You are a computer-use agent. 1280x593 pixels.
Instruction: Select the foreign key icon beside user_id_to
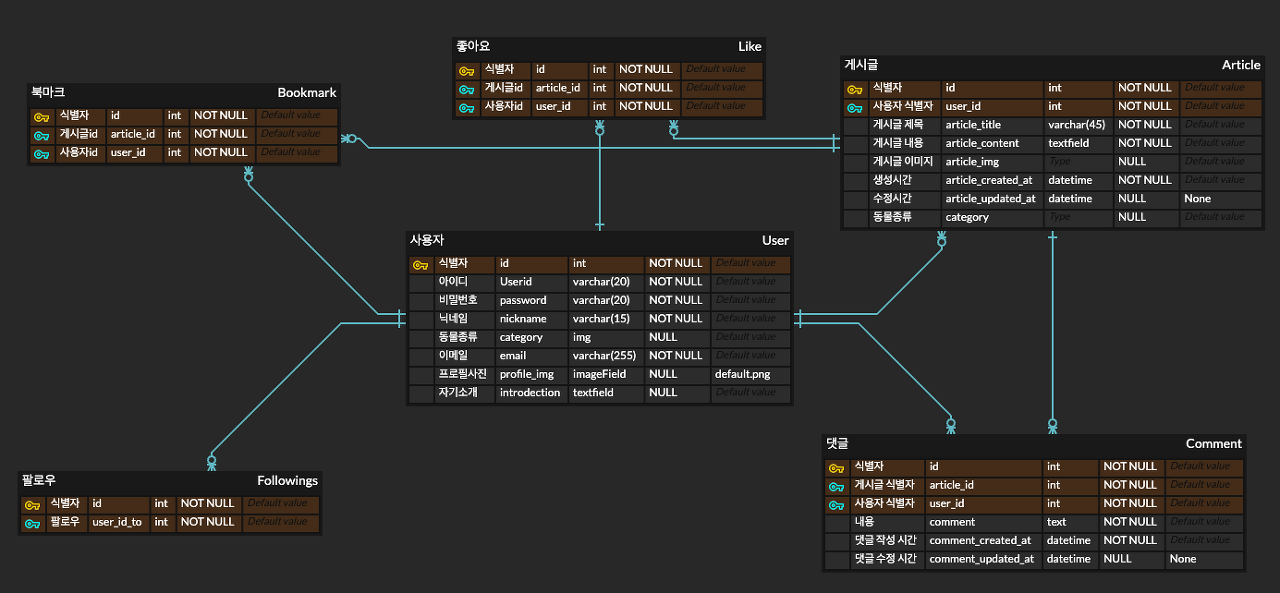click(32, 523)
